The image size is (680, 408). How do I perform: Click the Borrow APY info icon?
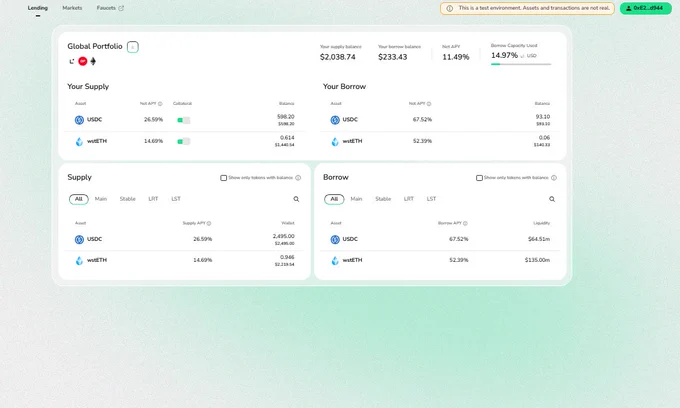pyautogui.click(x=465, y=223)
